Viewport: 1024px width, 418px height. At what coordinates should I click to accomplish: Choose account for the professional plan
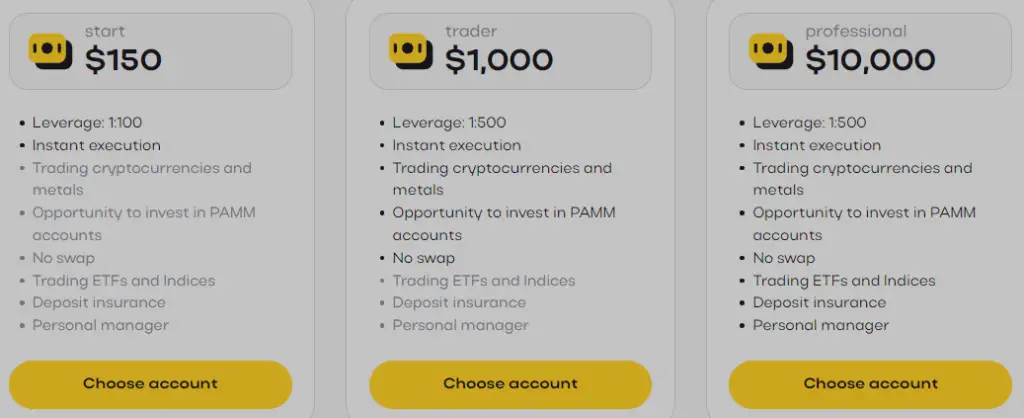(870, 384)
